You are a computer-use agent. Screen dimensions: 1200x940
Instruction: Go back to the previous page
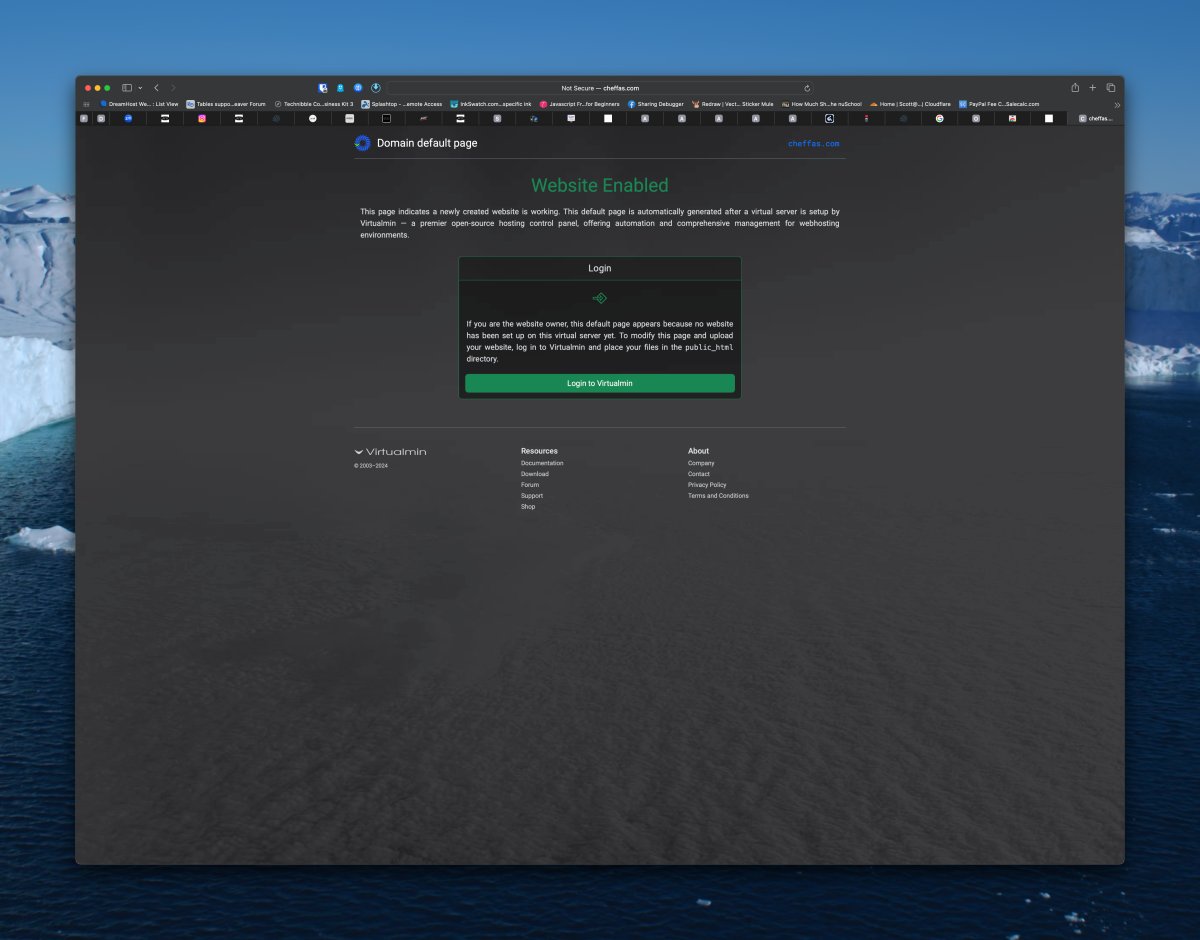coord(156,88)
